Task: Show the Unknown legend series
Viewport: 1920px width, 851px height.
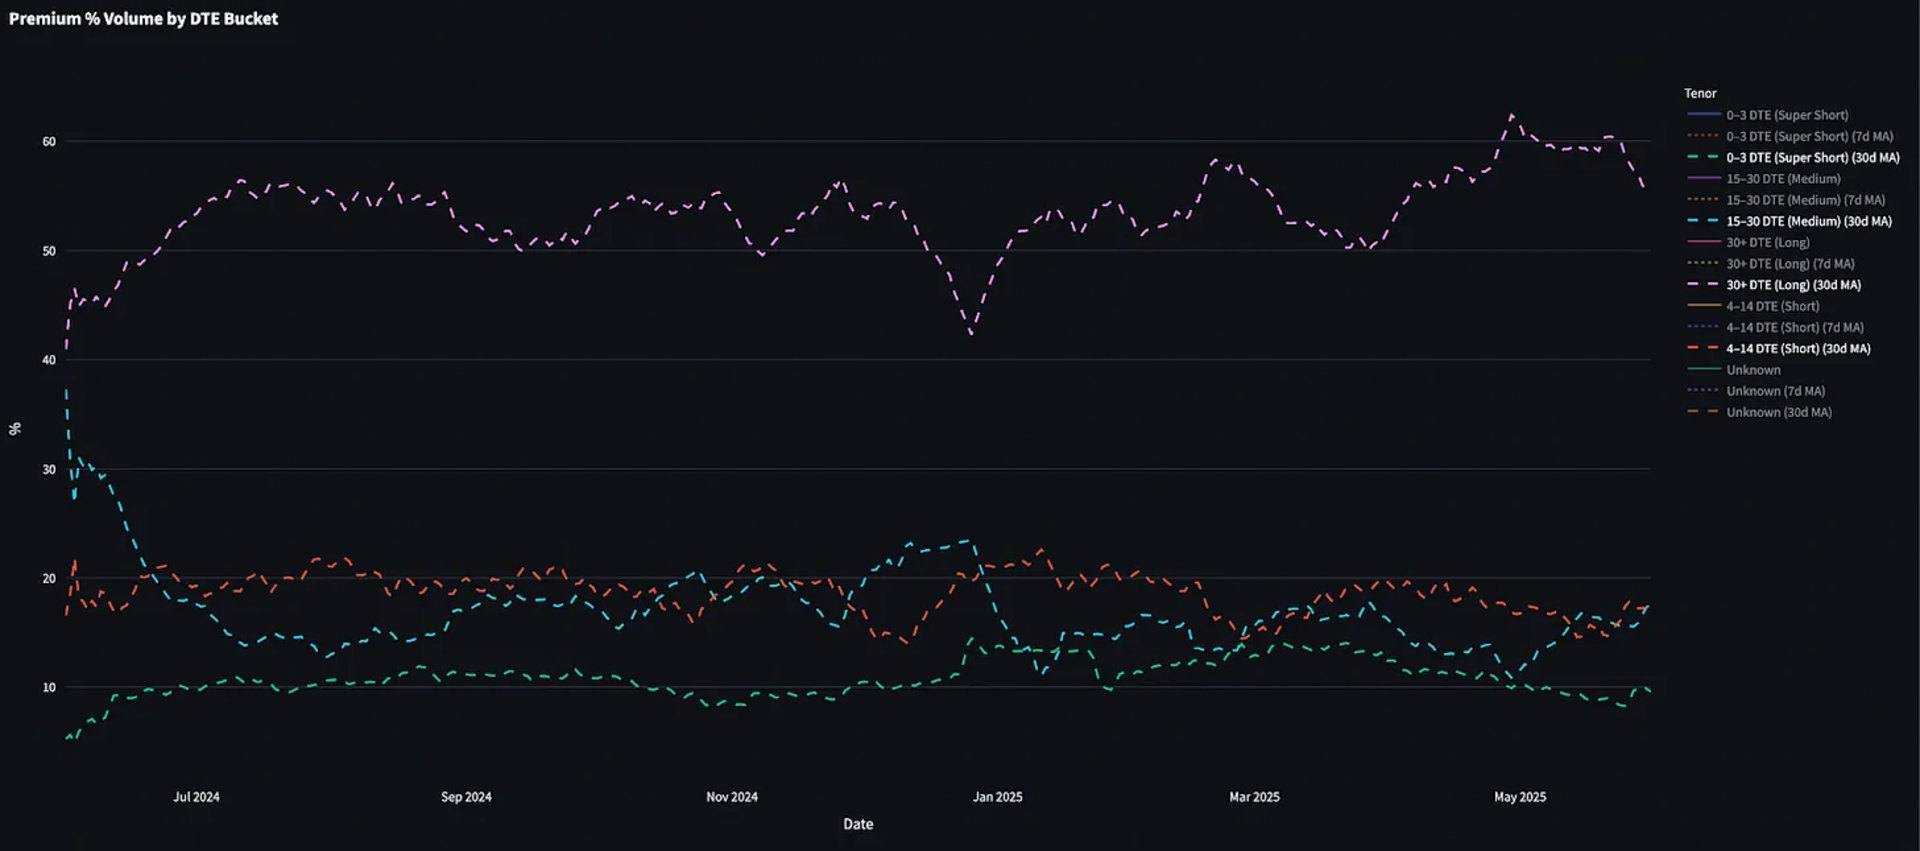Action: 1734,370
